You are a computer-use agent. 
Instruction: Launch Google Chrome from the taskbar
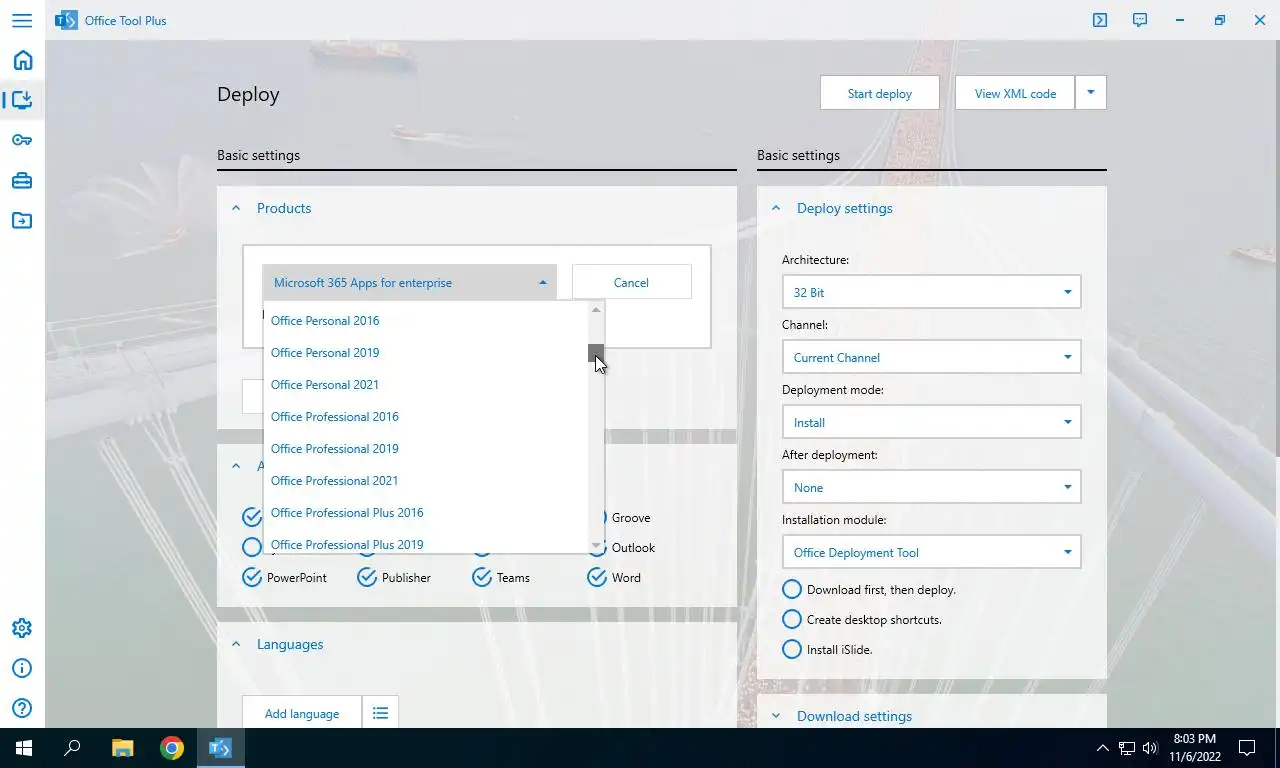pyautogui.click(x=172, y=748)
